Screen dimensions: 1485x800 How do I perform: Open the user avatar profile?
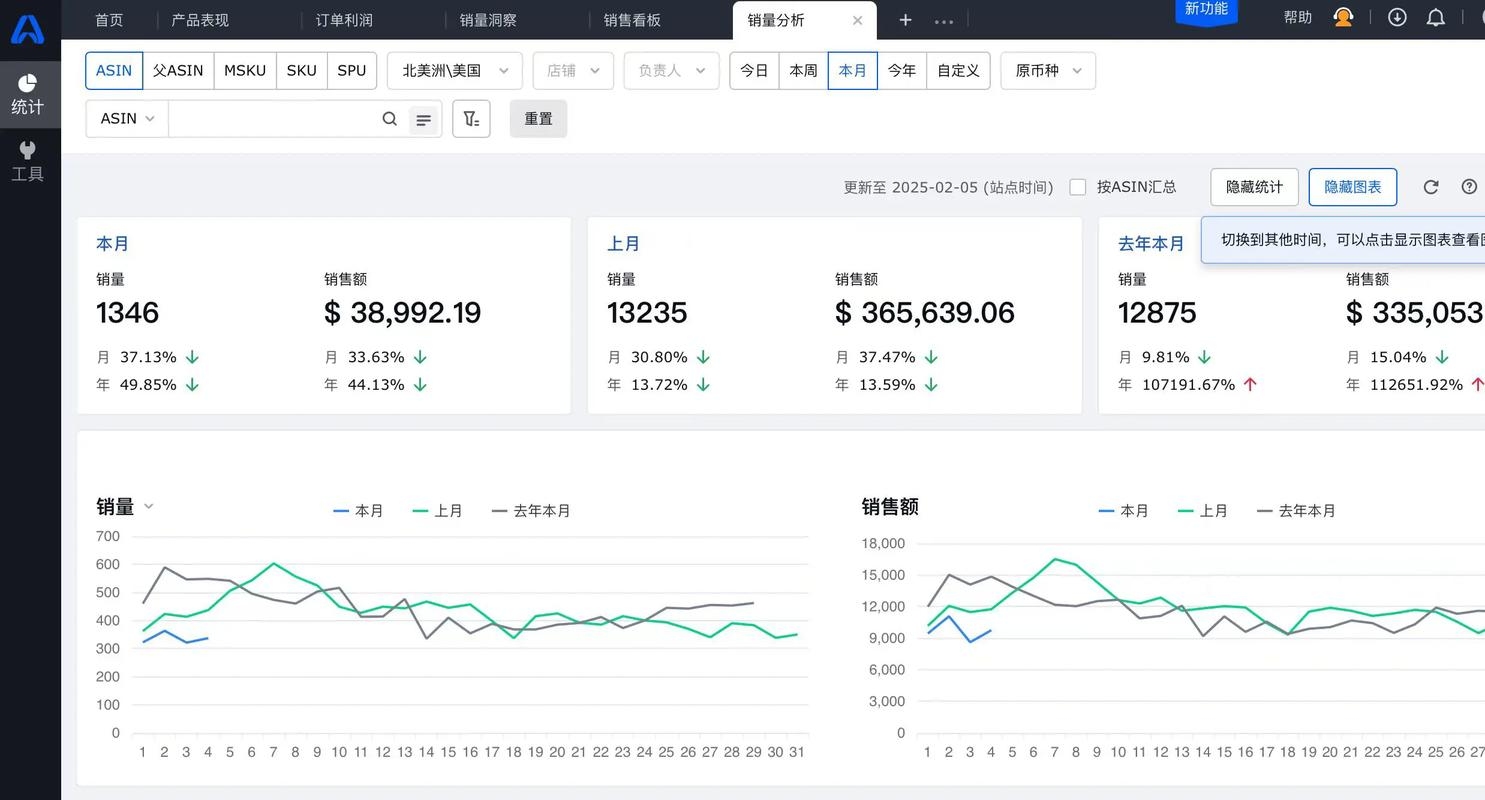[1343, 17]
